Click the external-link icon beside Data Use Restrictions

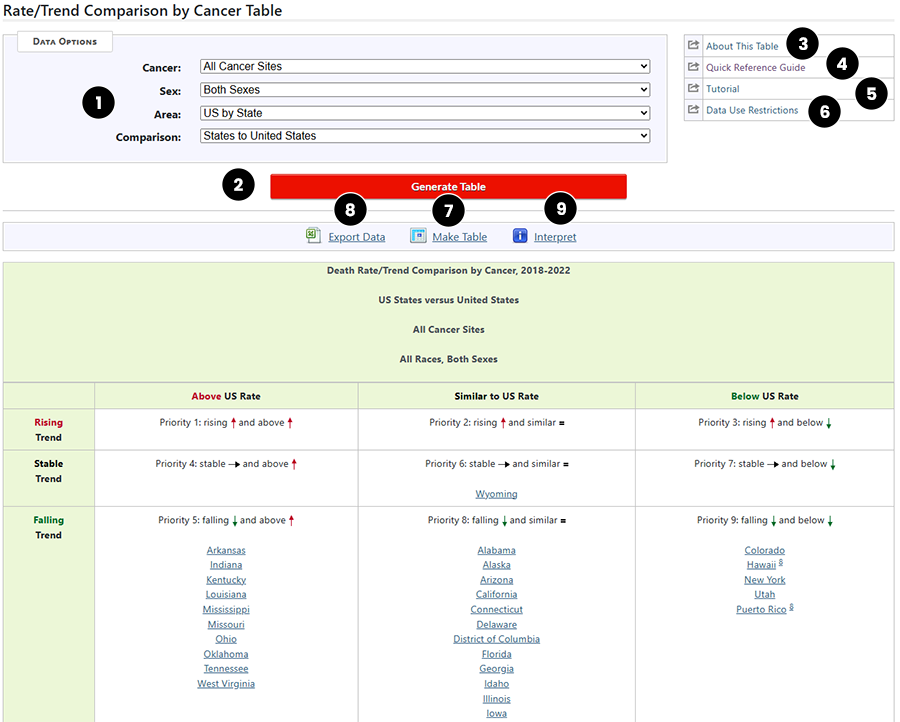pyautogui.click(x=692, y=110)
